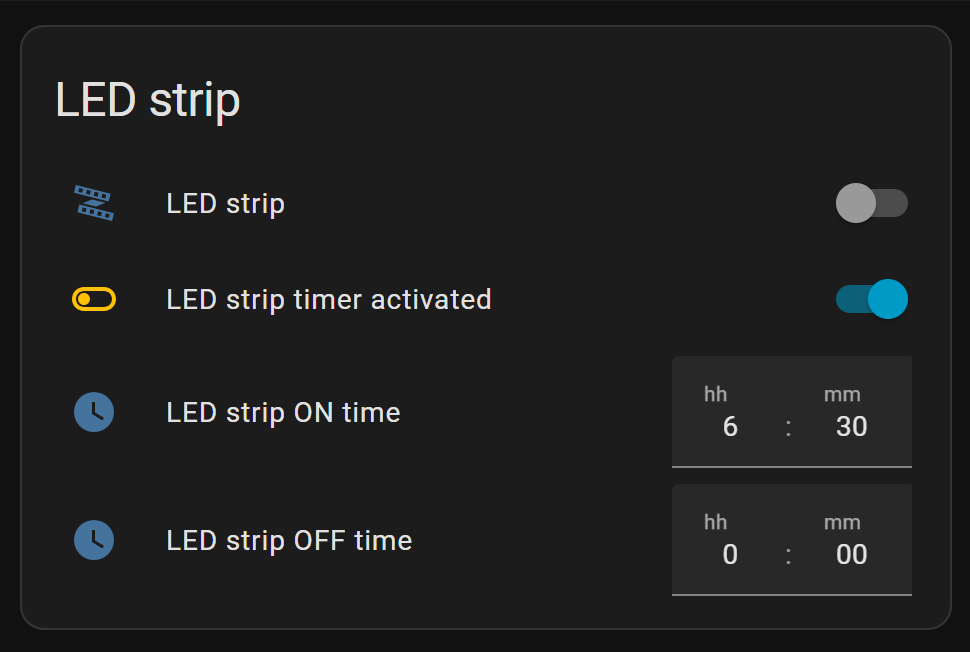Click the LED strip OFF time row label
This screenshot has width=970, height=652.
pos(289,540)
